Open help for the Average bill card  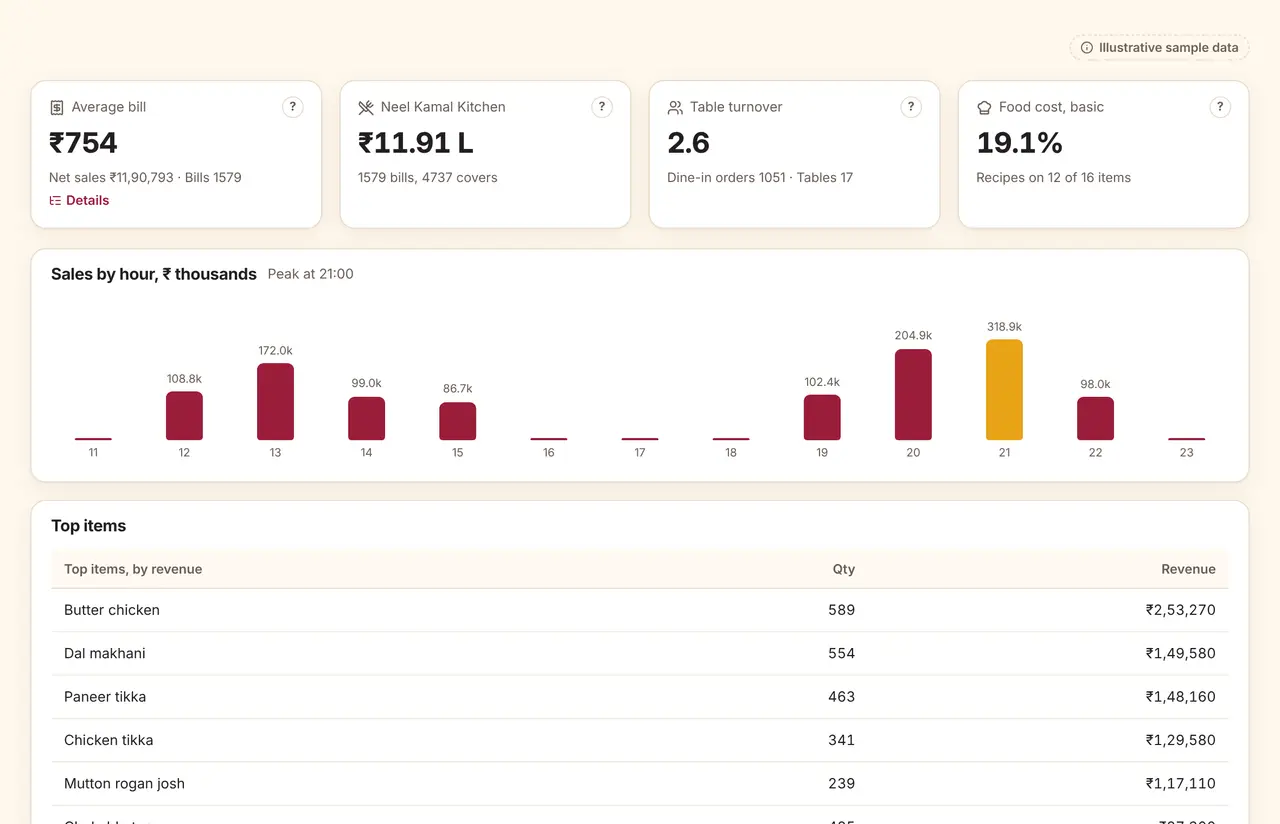click(293, 107)
